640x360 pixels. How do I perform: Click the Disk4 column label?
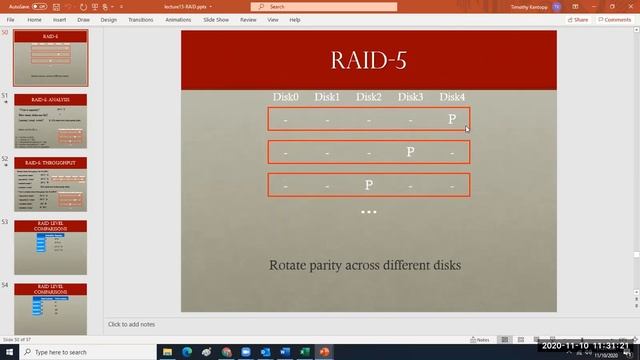point(452,97)
